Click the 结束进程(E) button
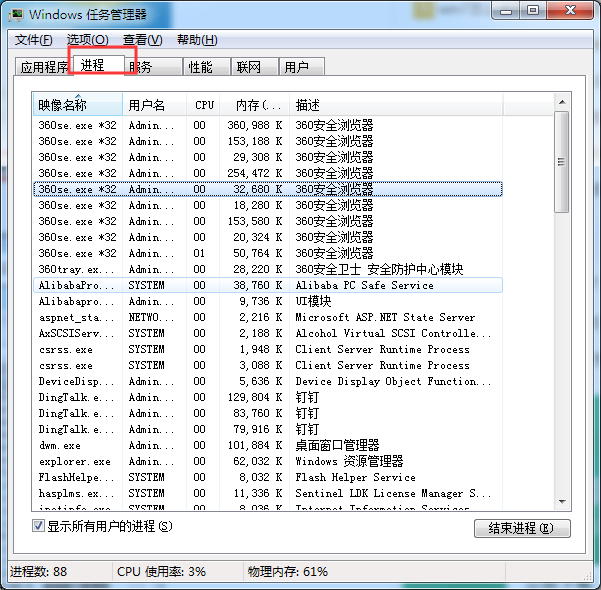 coord(522,528)
